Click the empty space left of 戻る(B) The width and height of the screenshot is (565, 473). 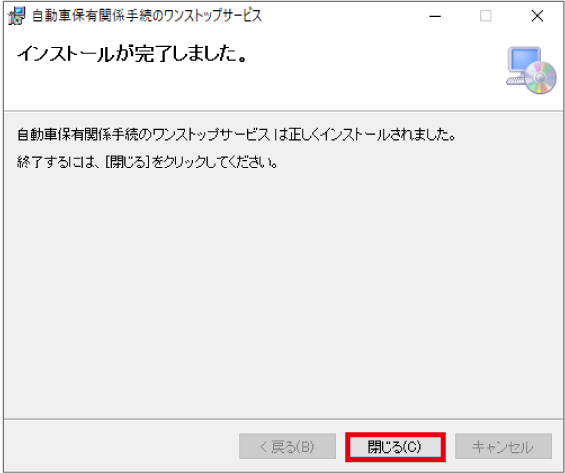tap(121, 447)
